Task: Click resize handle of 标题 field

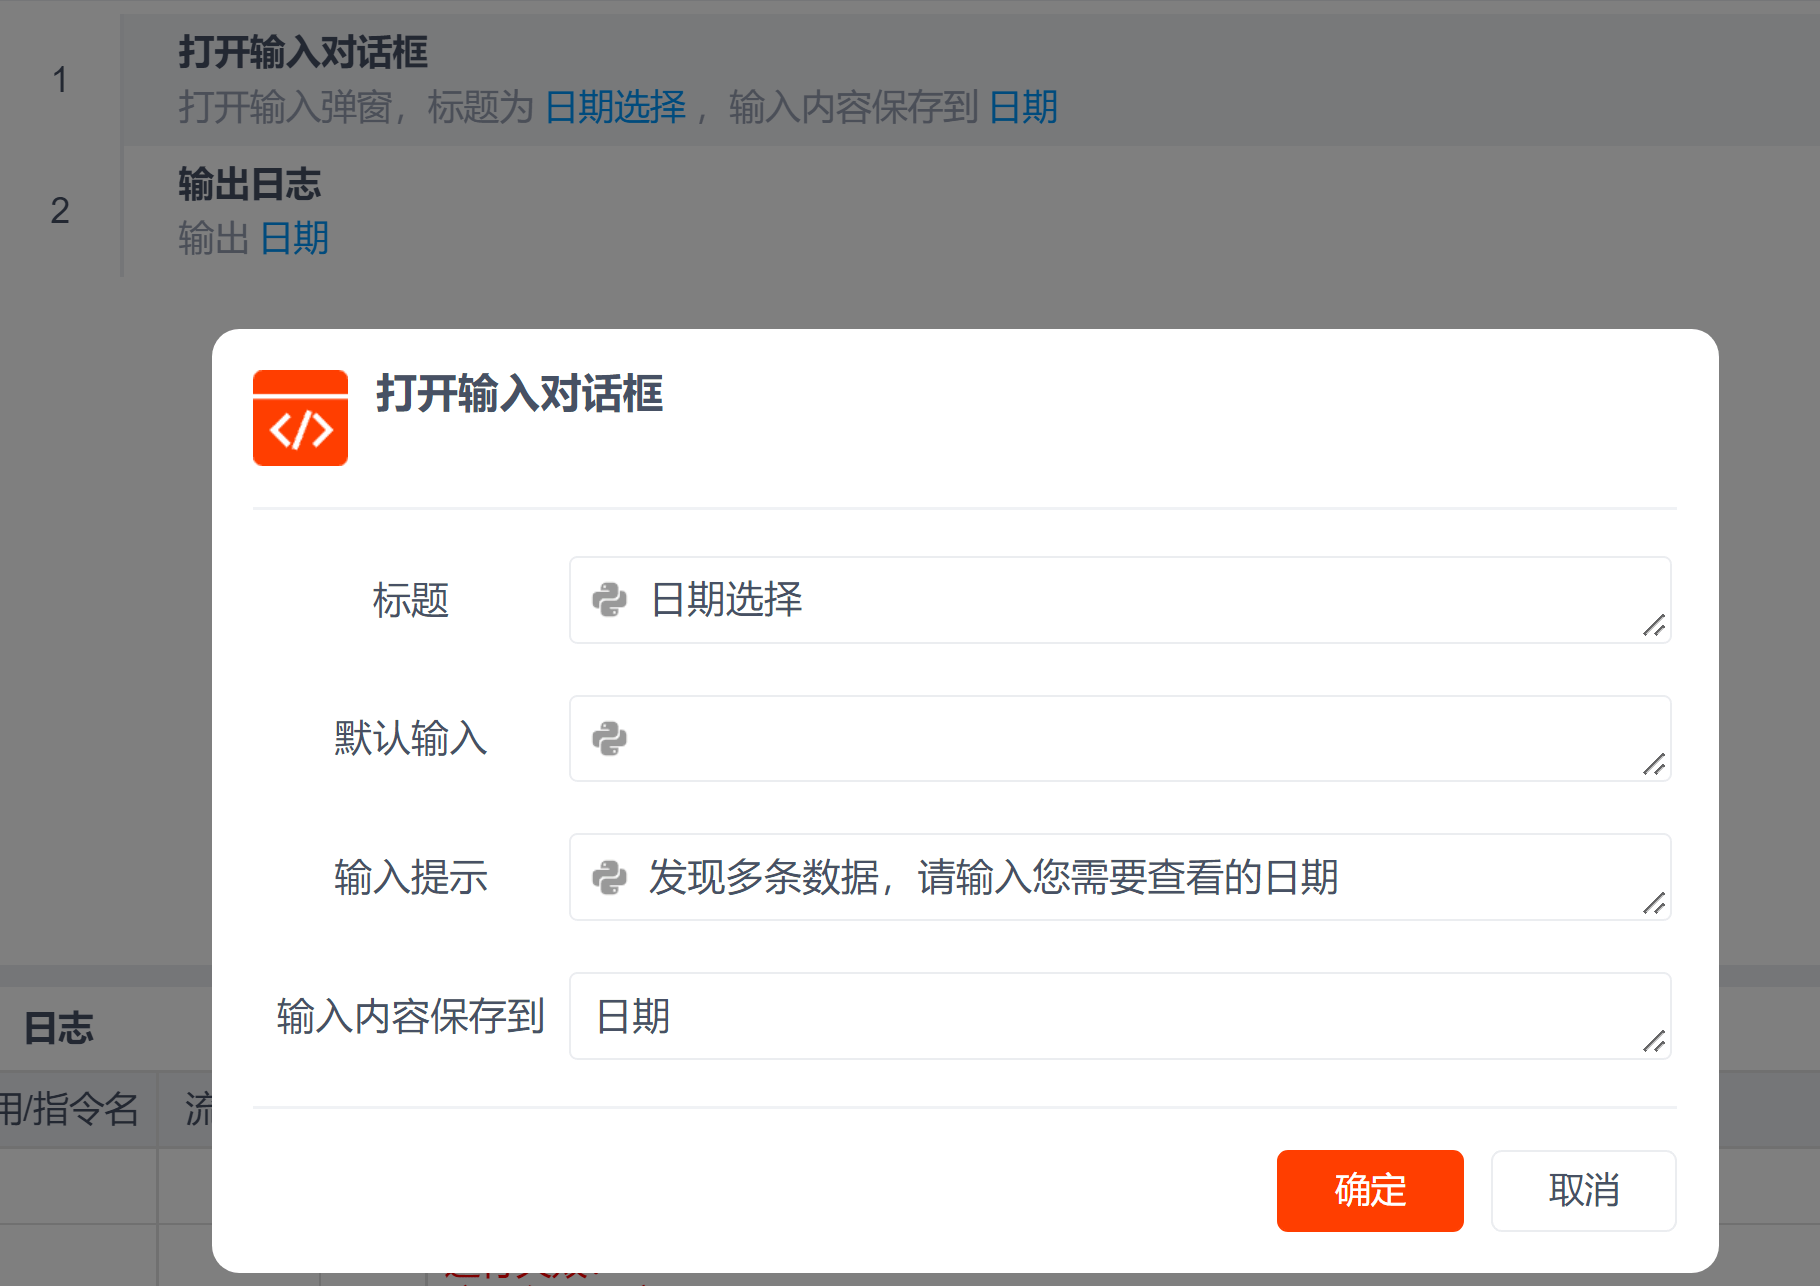Action: coord(1654,626)
